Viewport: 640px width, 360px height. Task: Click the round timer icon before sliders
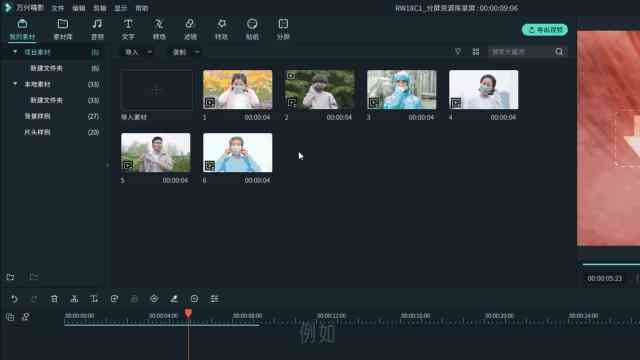tap(195, 299)
